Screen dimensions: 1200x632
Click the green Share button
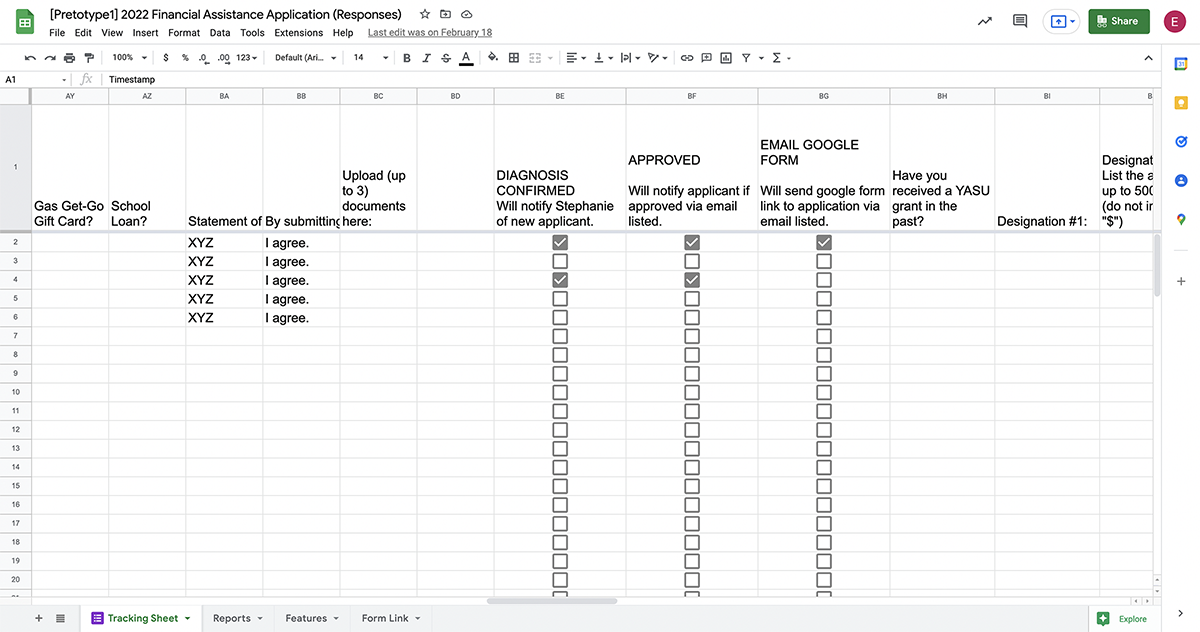click(x=1119, y=21)
